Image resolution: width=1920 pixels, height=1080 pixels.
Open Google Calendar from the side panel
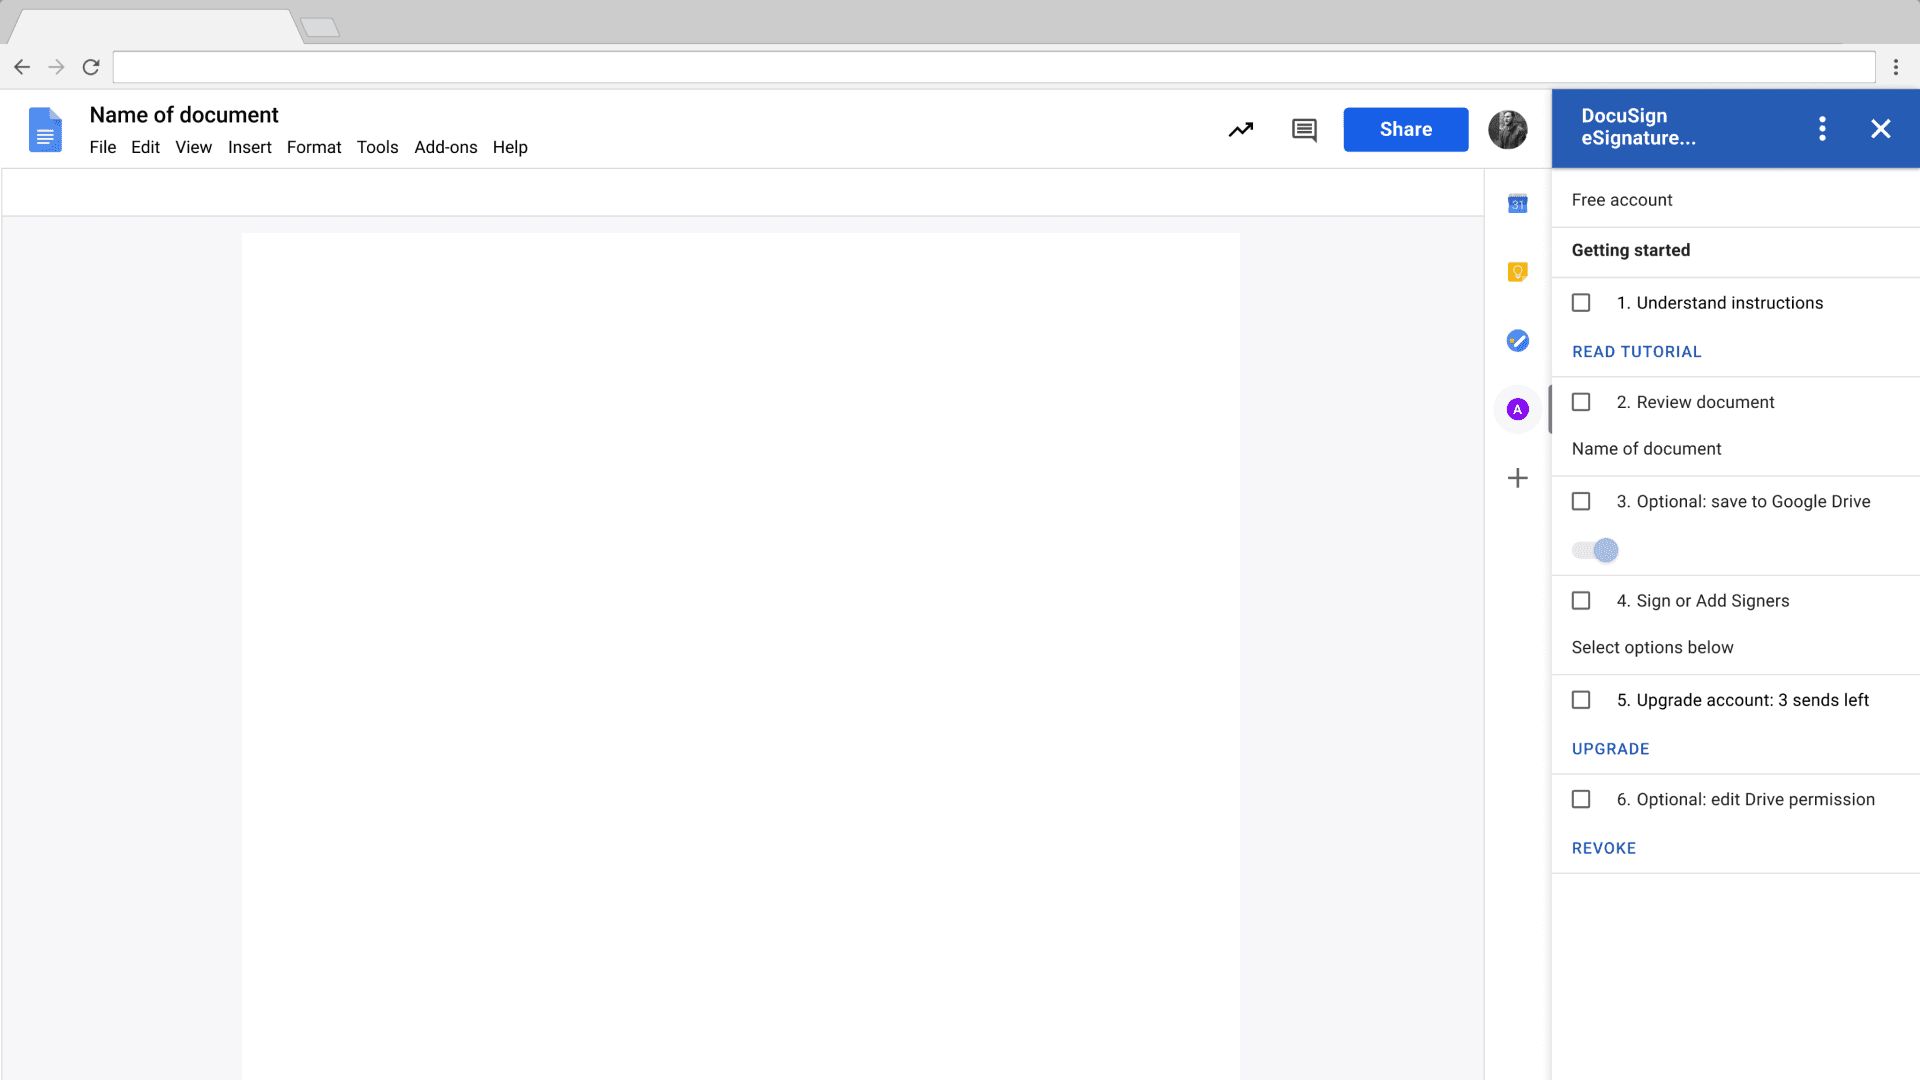1517,203
